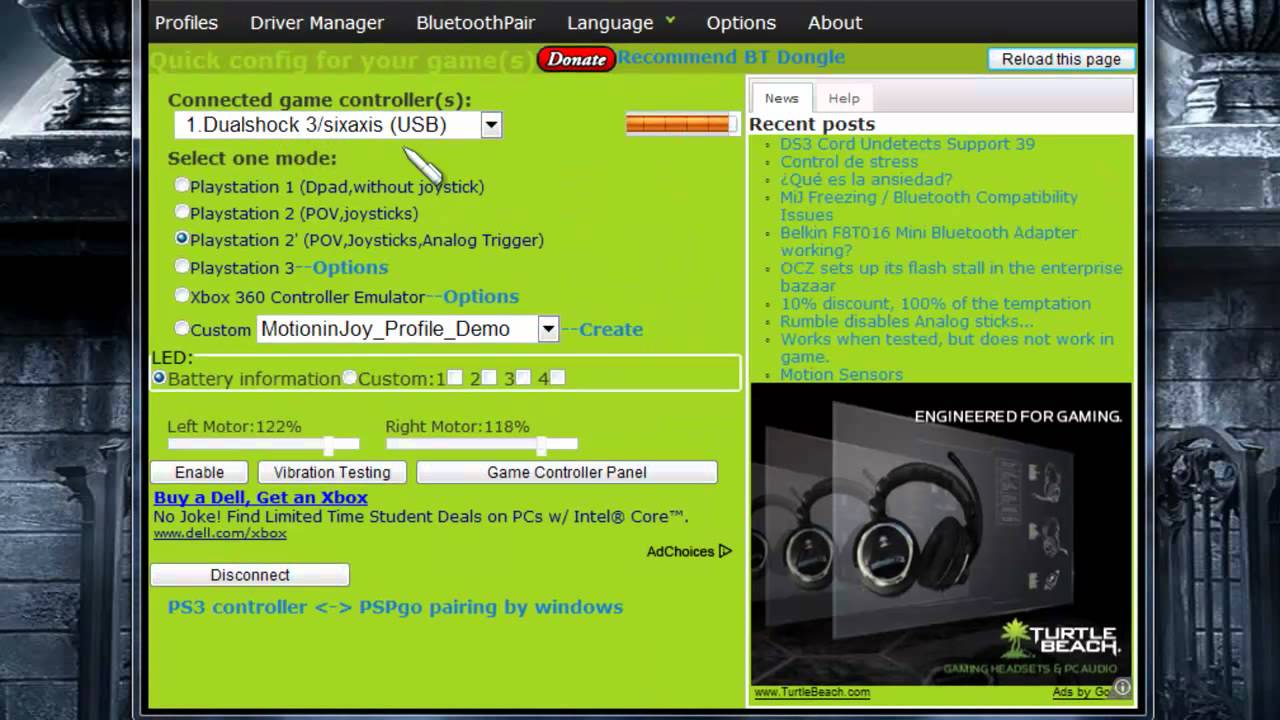Click the Create custom profile link
Screen dimensions: 1280x720
[x=611, y=329]
